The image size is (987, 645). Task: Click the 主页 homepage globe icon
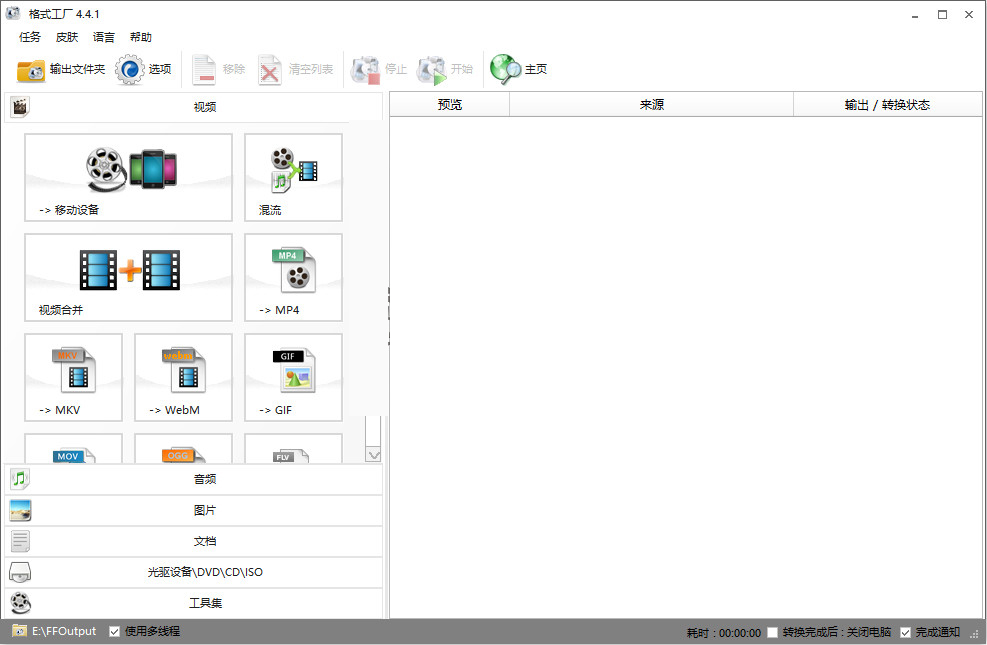[505, 69]
